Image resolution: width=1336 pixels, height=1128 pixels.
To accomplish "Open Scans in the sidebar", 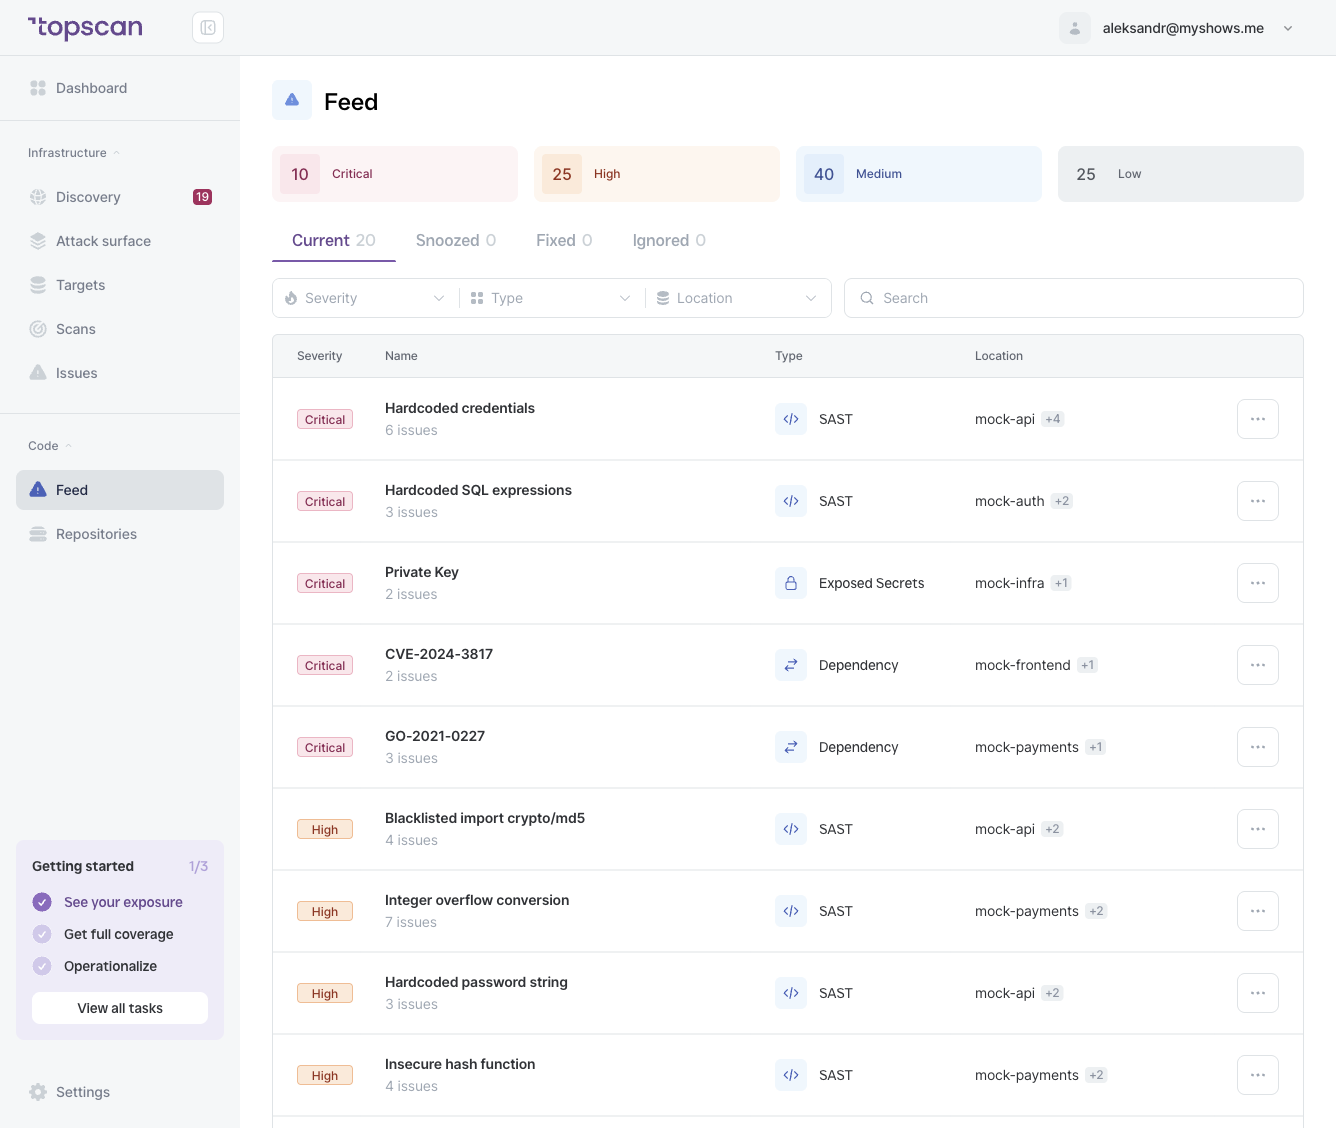I will (x=120, y=329).
